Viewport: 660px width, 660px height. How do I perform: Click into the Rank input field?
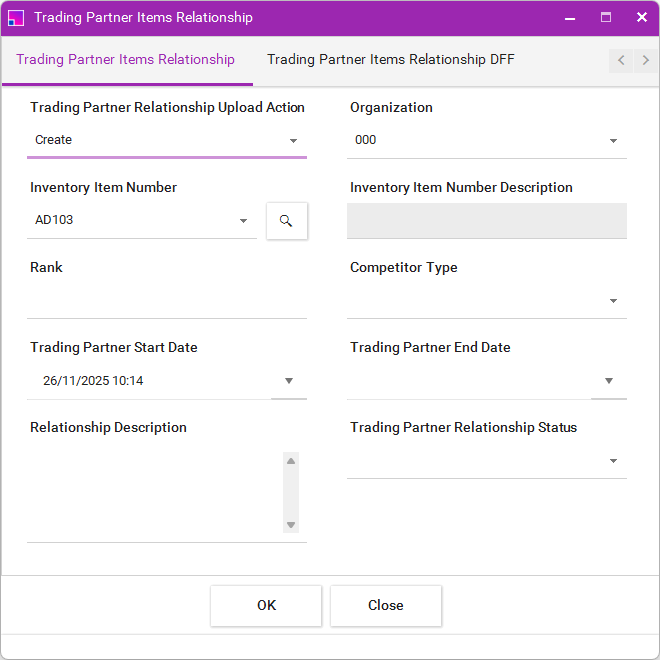coord(166,301)
